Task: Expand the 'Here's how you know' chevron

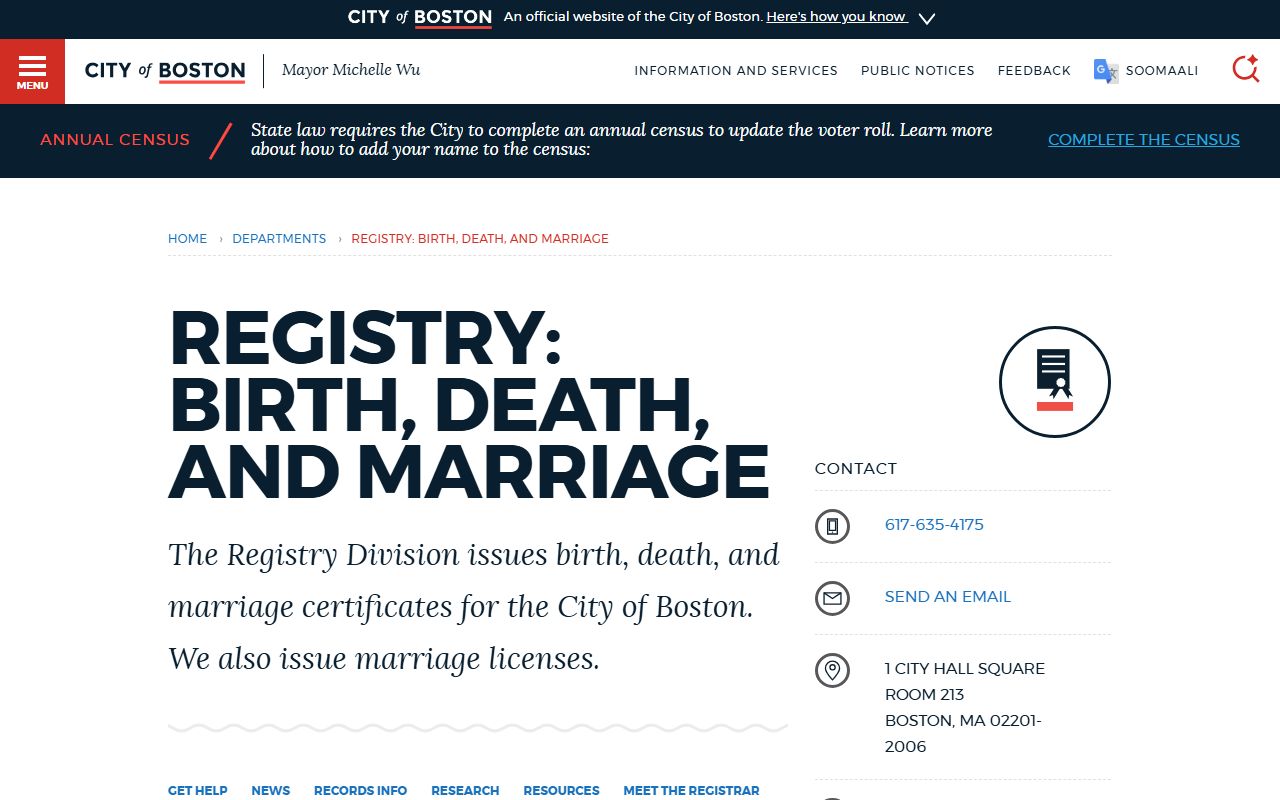Action: pyautogui.click(x=927, y=18)
